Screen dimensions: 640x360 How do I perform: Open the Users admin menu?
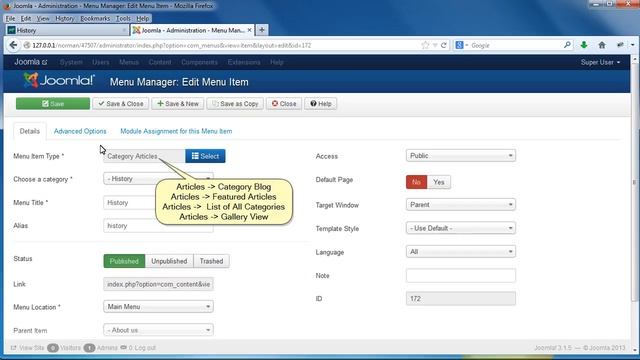click(100, 62)
